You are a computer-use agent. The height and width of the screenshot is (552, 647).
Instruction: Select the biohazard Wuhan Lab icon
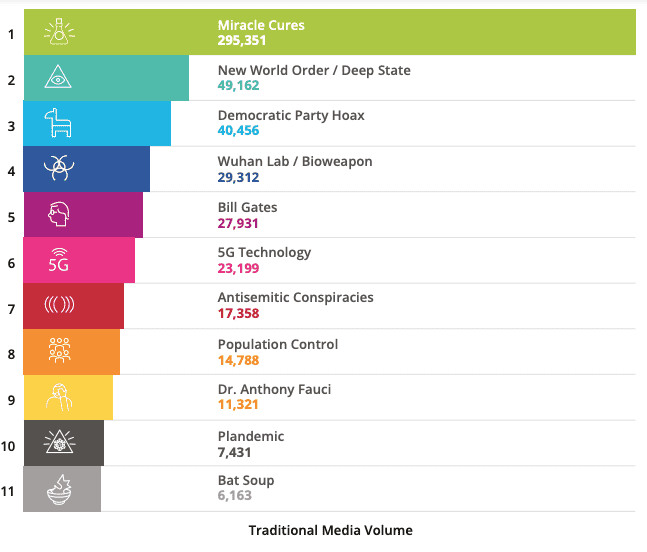tap(59, 167)
